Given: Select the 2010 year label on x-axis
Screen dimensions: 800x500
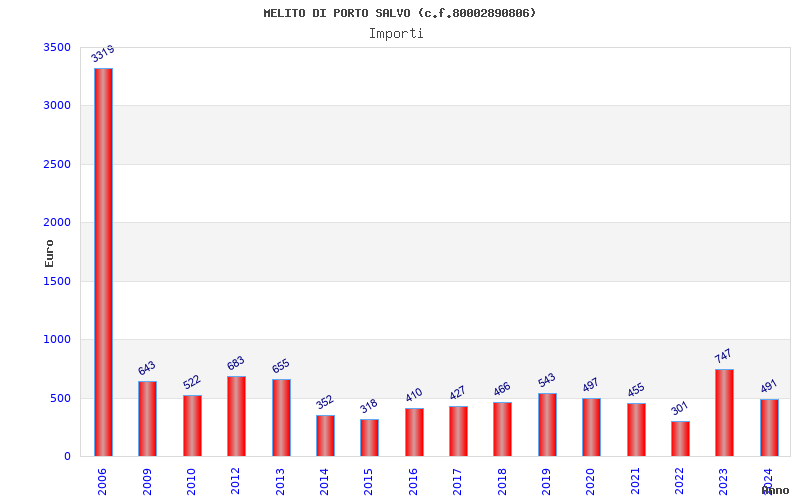Looking at the screenshot, I should (x=191, y=482).
